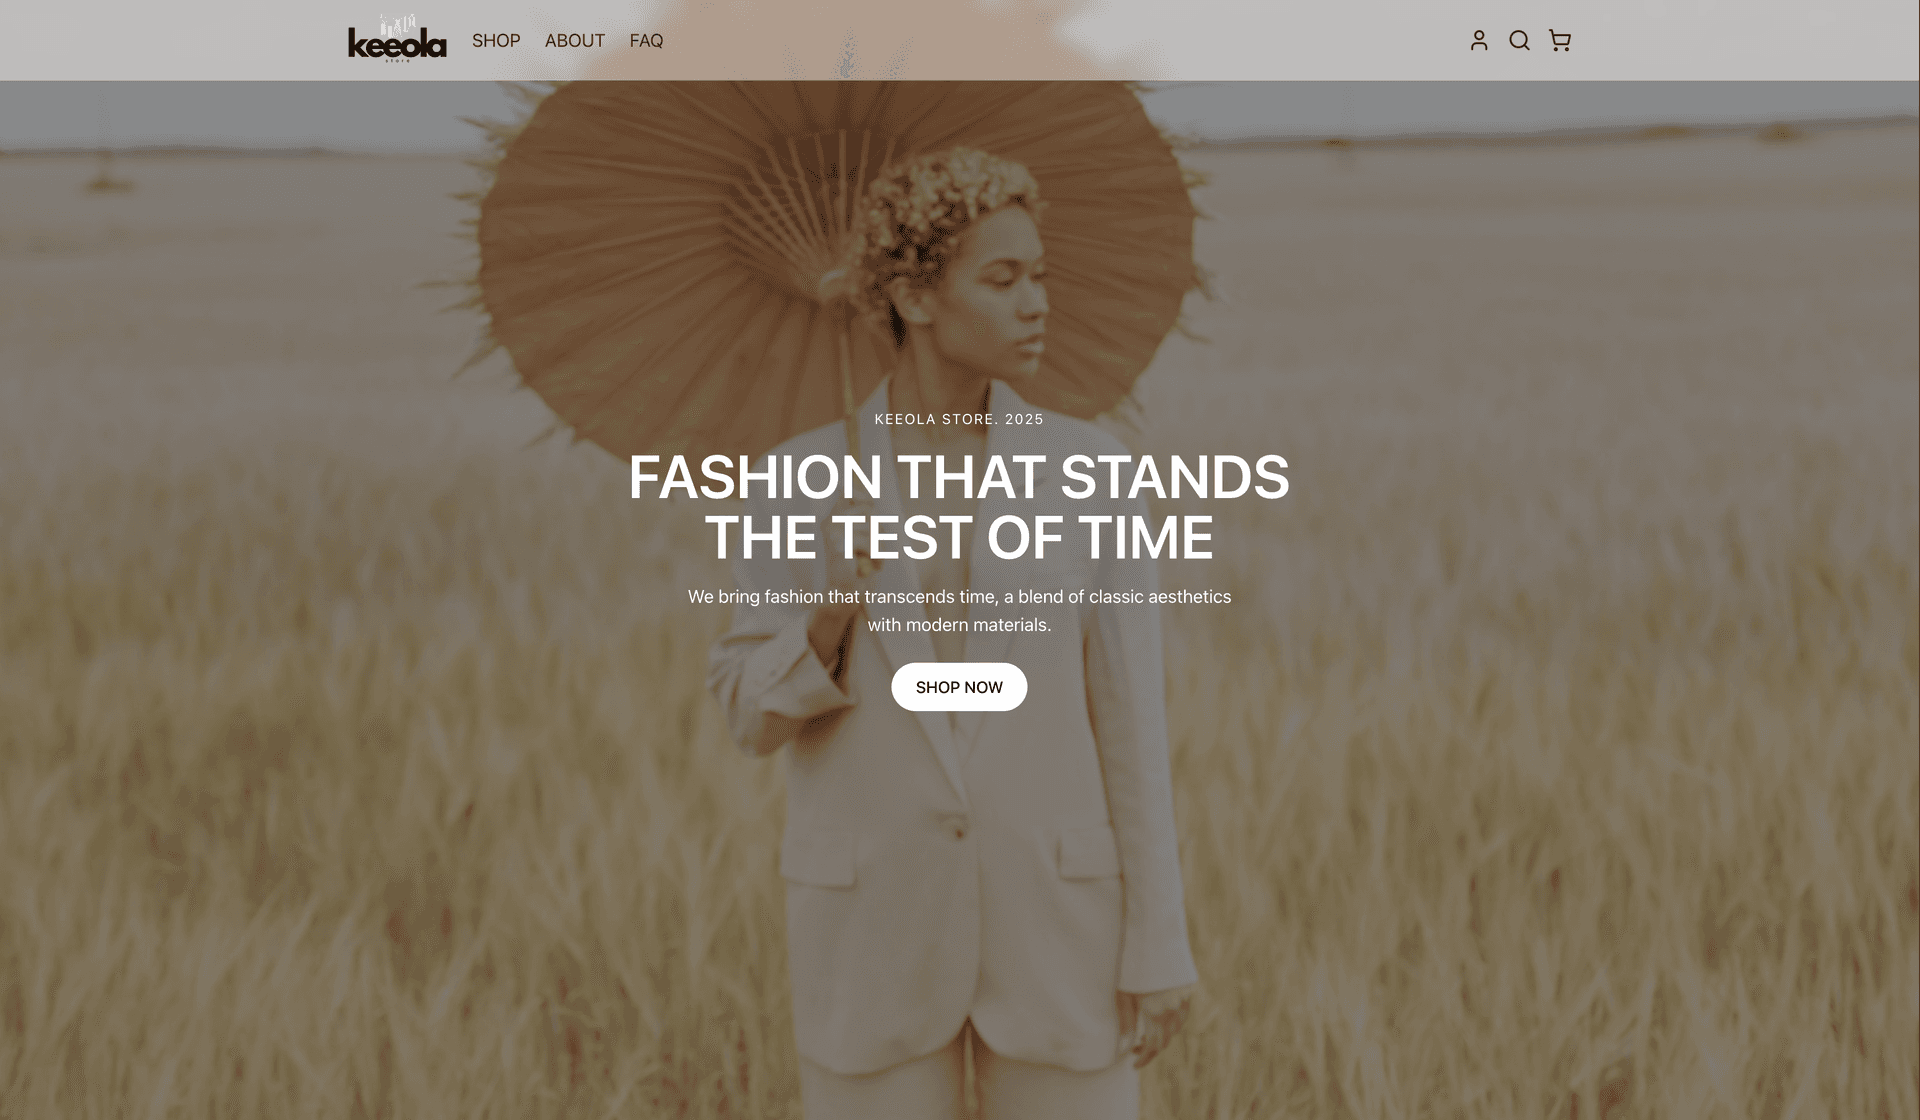Go to the keeola store logo
Image resolution: width=1920 pixels, height=1120 pixels.
pos(397,39)
